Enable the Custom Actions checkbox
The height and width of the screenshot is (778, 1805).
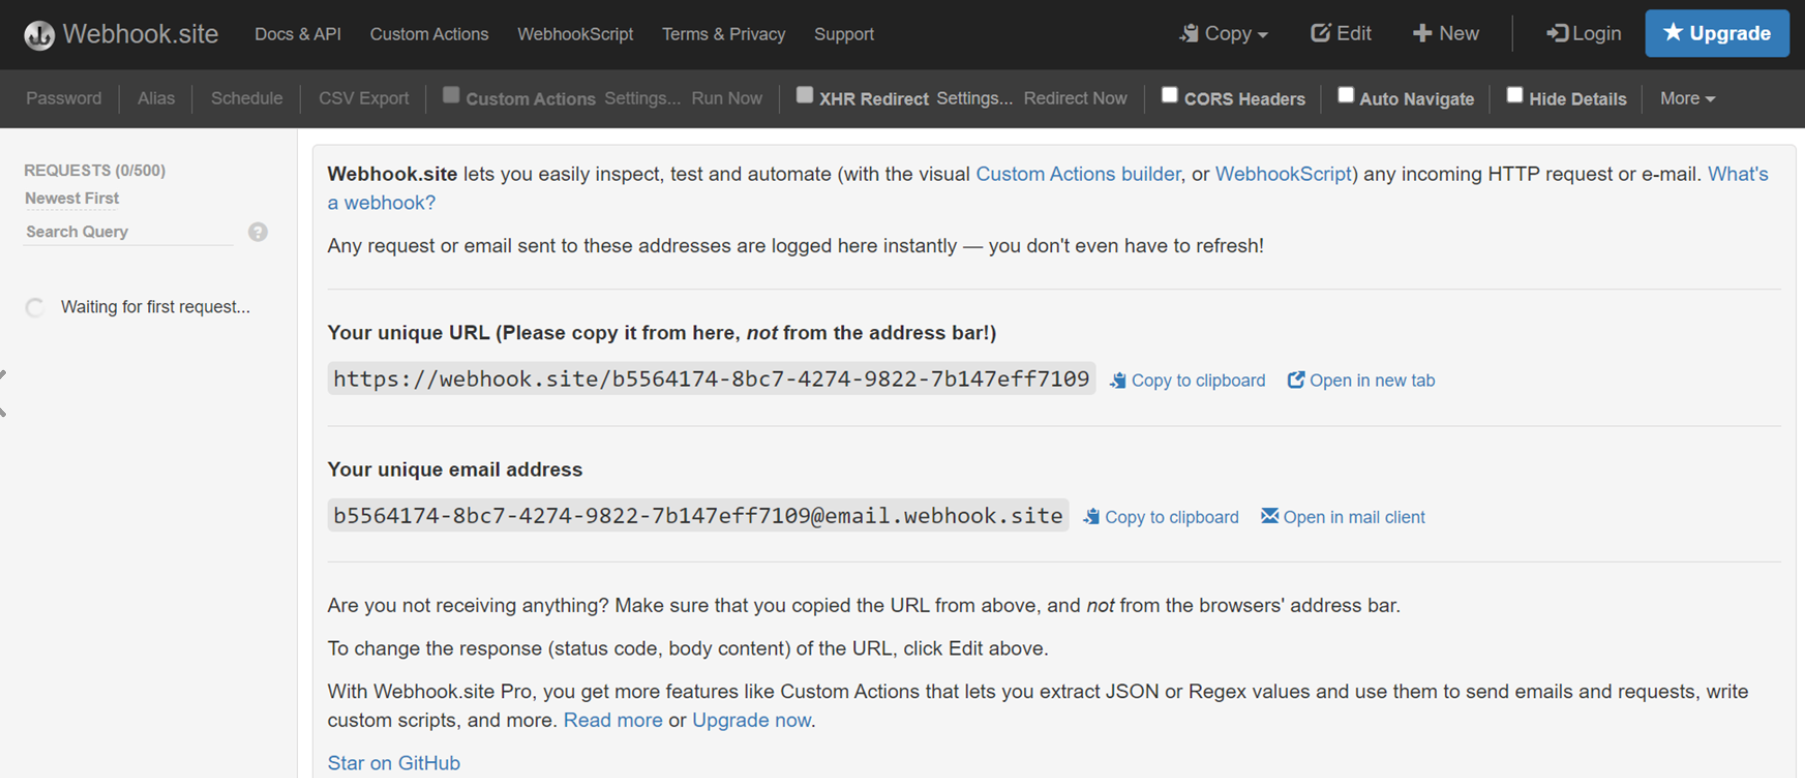(451, 95)
